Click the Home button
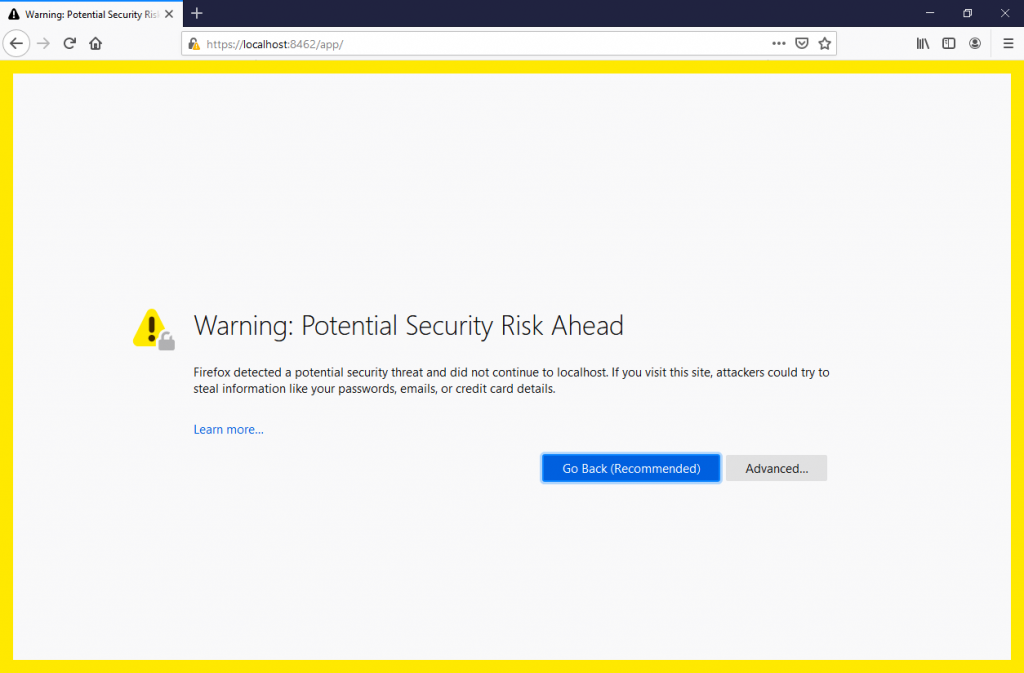The height and width of the screenshot is (673, 1024). coord(94,43)
